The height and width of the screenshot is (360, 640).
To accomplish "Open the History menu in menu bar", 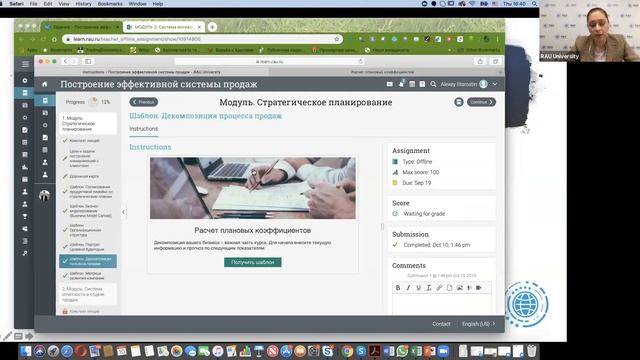I will (x=83, y=4).
